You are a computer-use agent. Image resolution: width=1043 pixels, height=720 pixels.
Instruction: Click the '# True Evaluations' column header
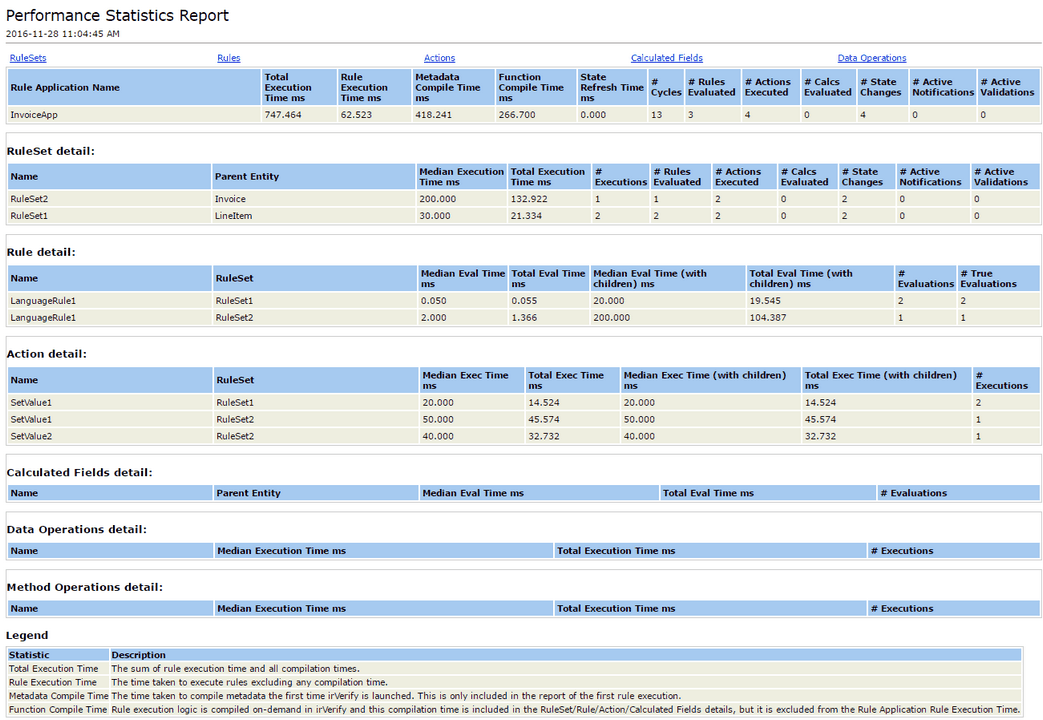pyautogui.click(x=988, y=278)
